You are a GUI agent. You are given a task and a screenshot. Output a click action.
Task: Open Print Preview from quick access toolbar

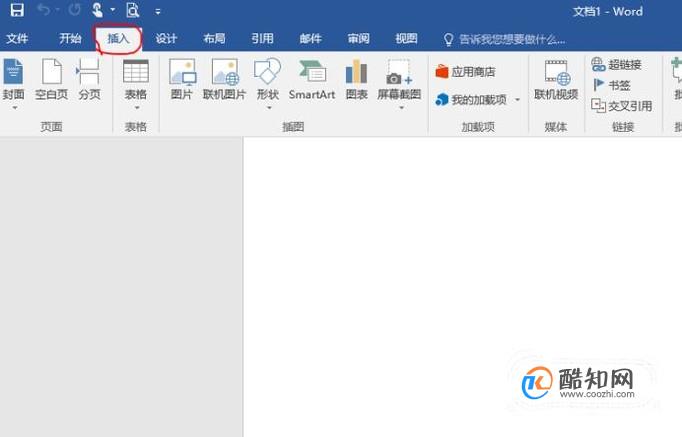(133, 10)
